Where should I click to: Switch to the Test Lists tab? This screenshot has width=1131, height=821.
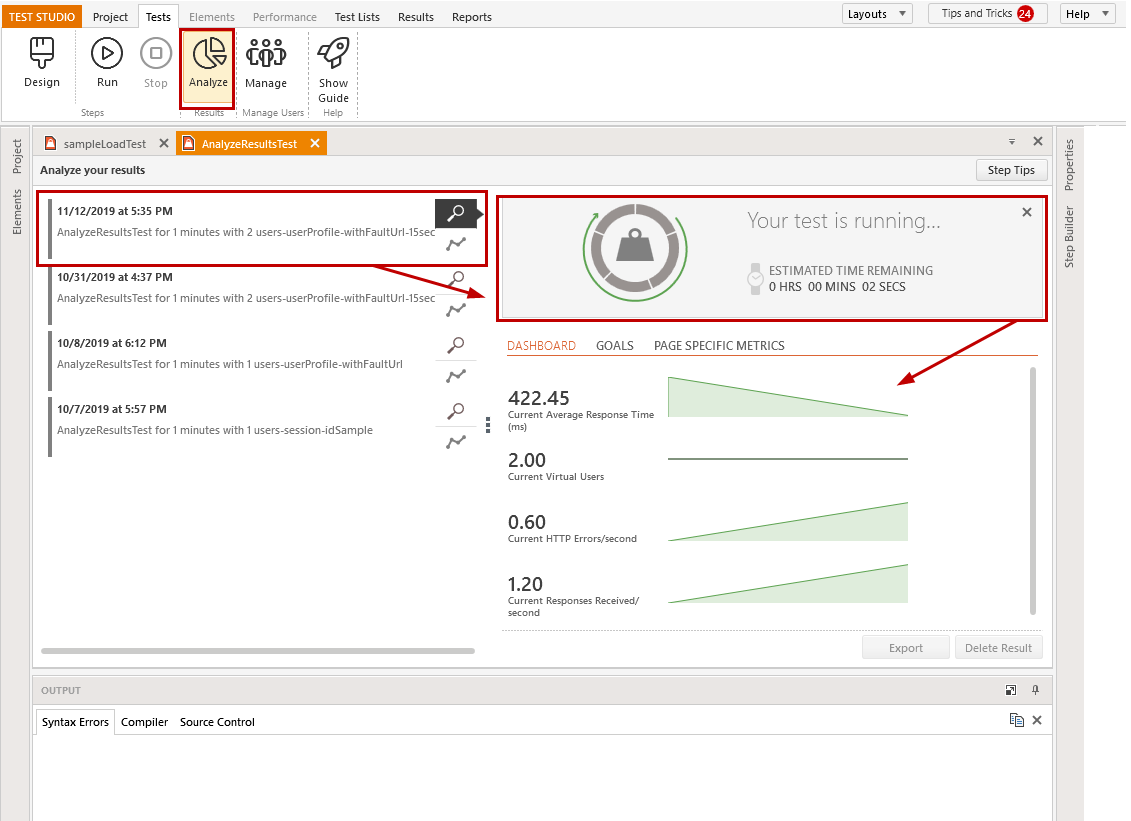tap(357, 17)
